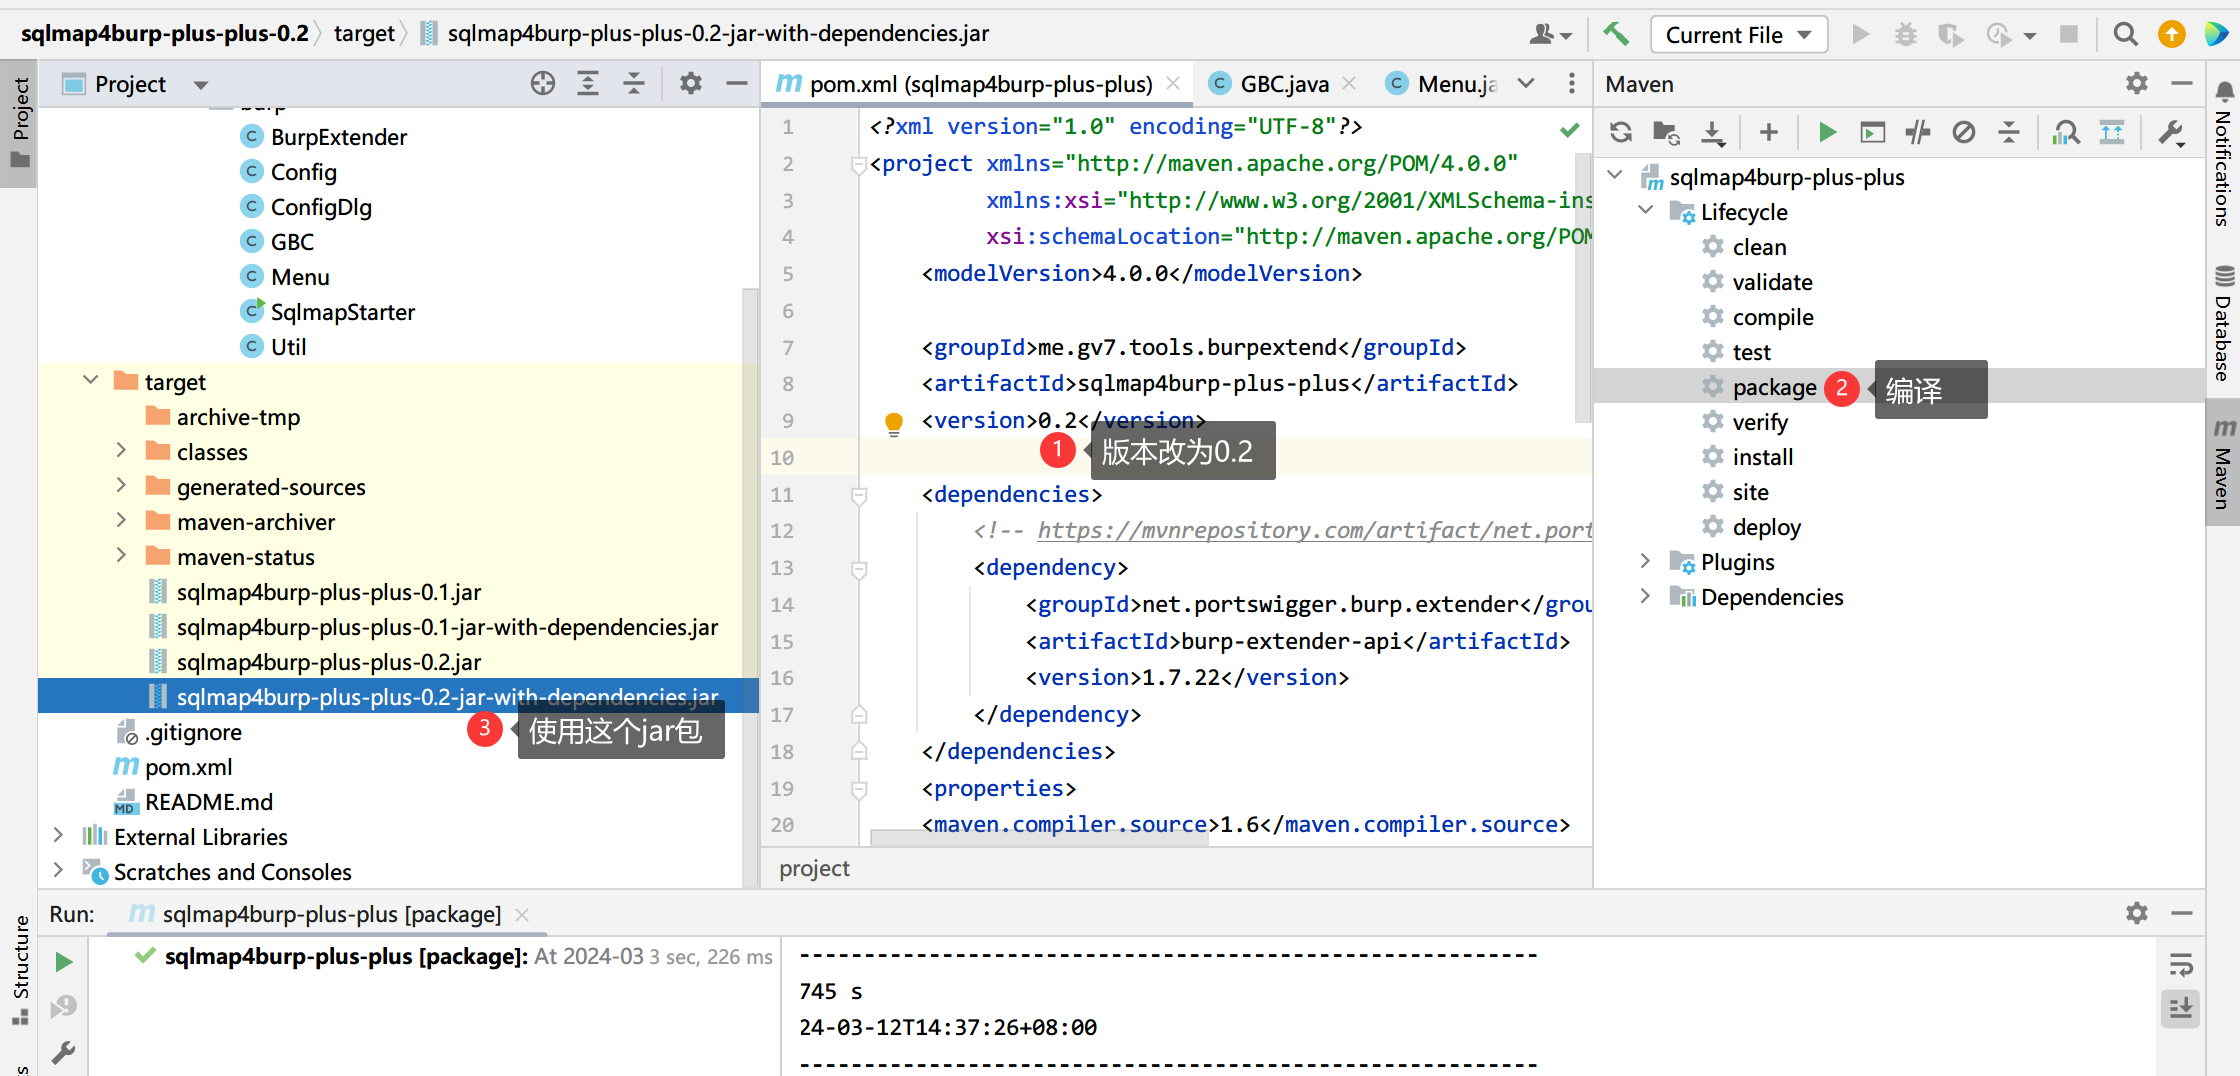Select the Maven package lifecycle goal
Viewport: 2240px width, 1076px height.
pyautogui.click(x=1774, y=387)
